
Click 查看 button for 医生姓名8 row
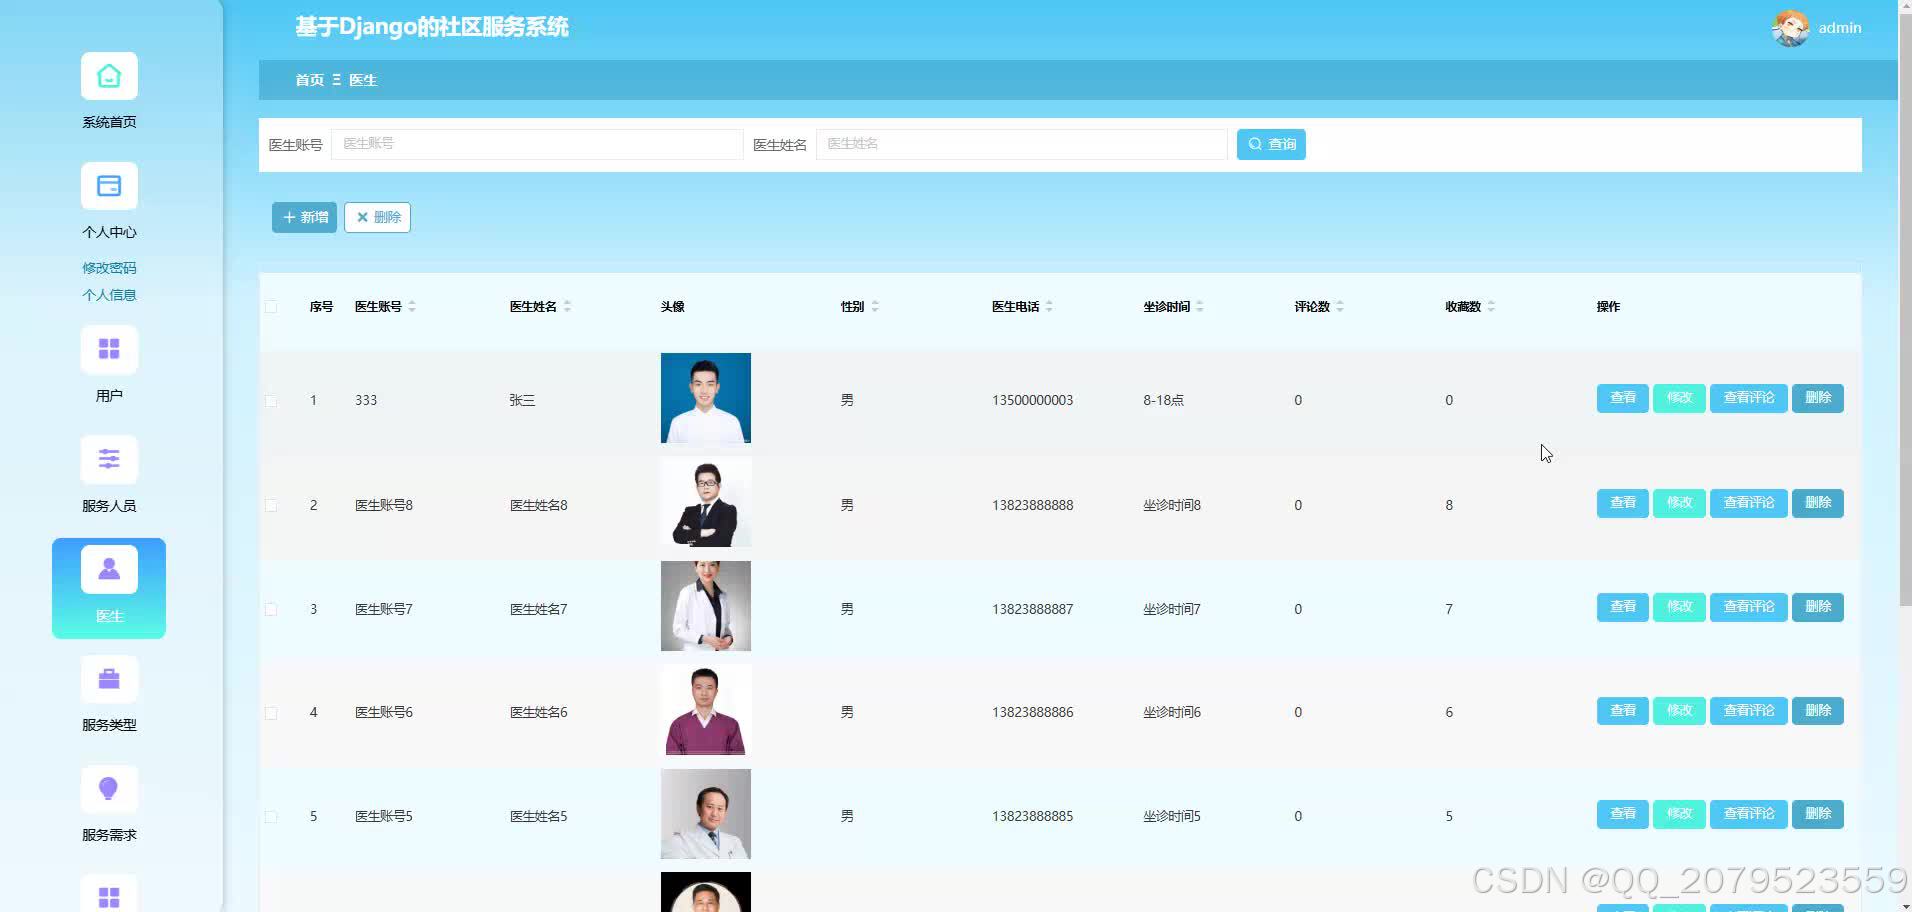pyautogui.click(x=1622, y=503)
